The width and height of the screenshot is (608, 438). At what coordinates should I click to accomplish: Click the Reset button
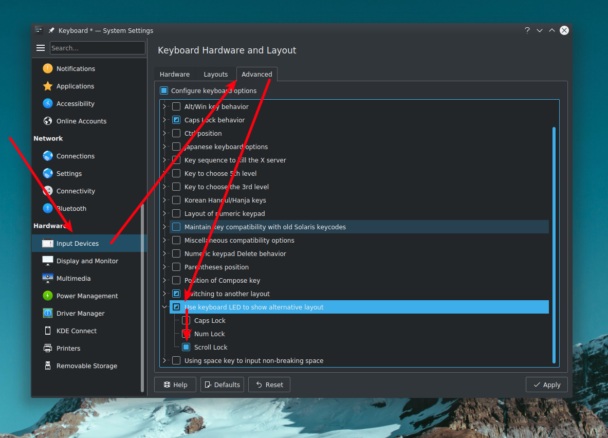coord(269,385)
